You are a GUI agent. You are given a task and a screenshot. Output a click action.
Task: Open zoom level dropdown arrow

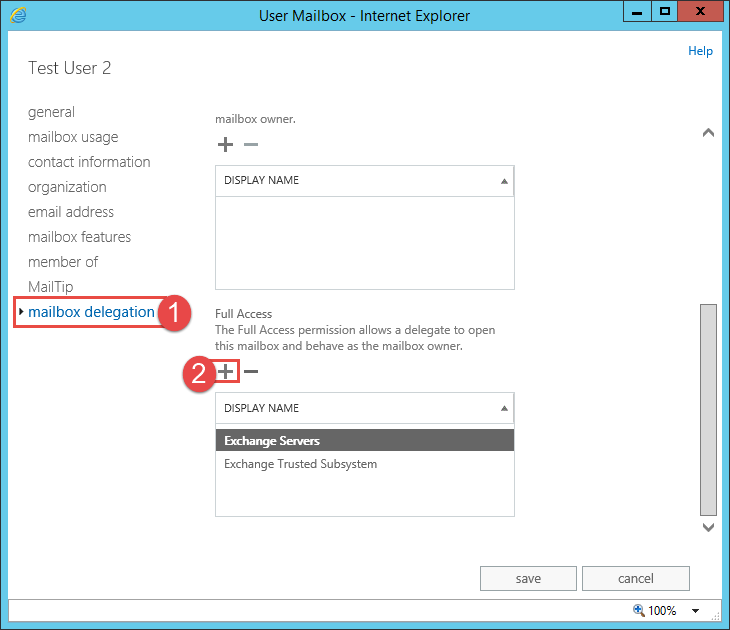(x=696, y=610)
